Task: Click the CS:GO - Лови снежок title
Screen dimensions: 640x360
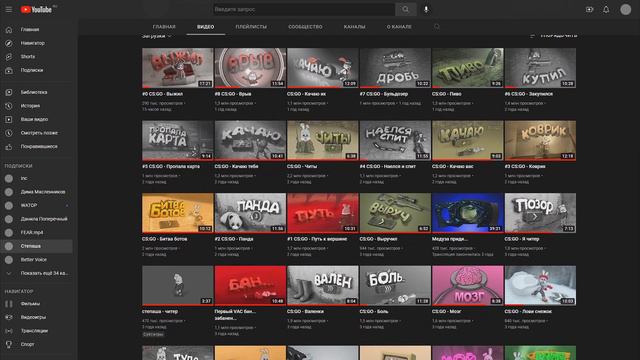Action: [x=528, y=311]
